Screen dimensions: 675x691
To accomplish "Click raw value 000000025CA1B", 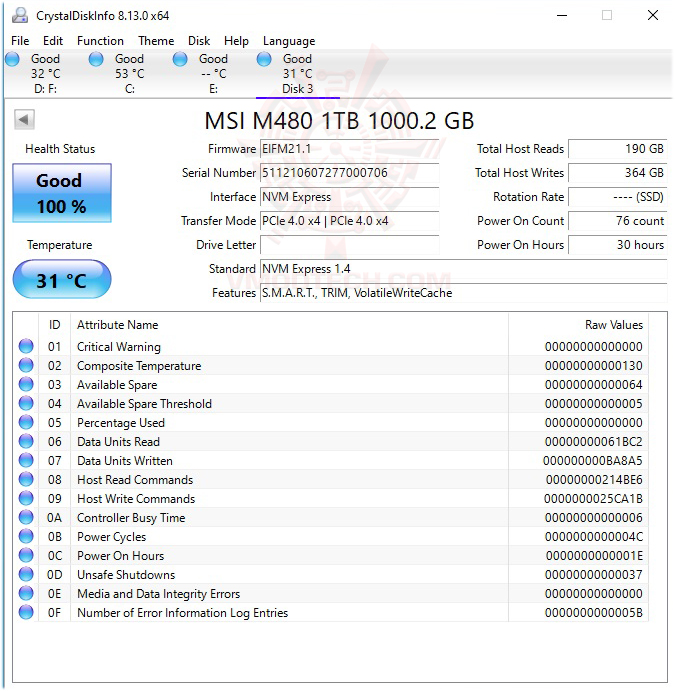I will tap(593, 498).
